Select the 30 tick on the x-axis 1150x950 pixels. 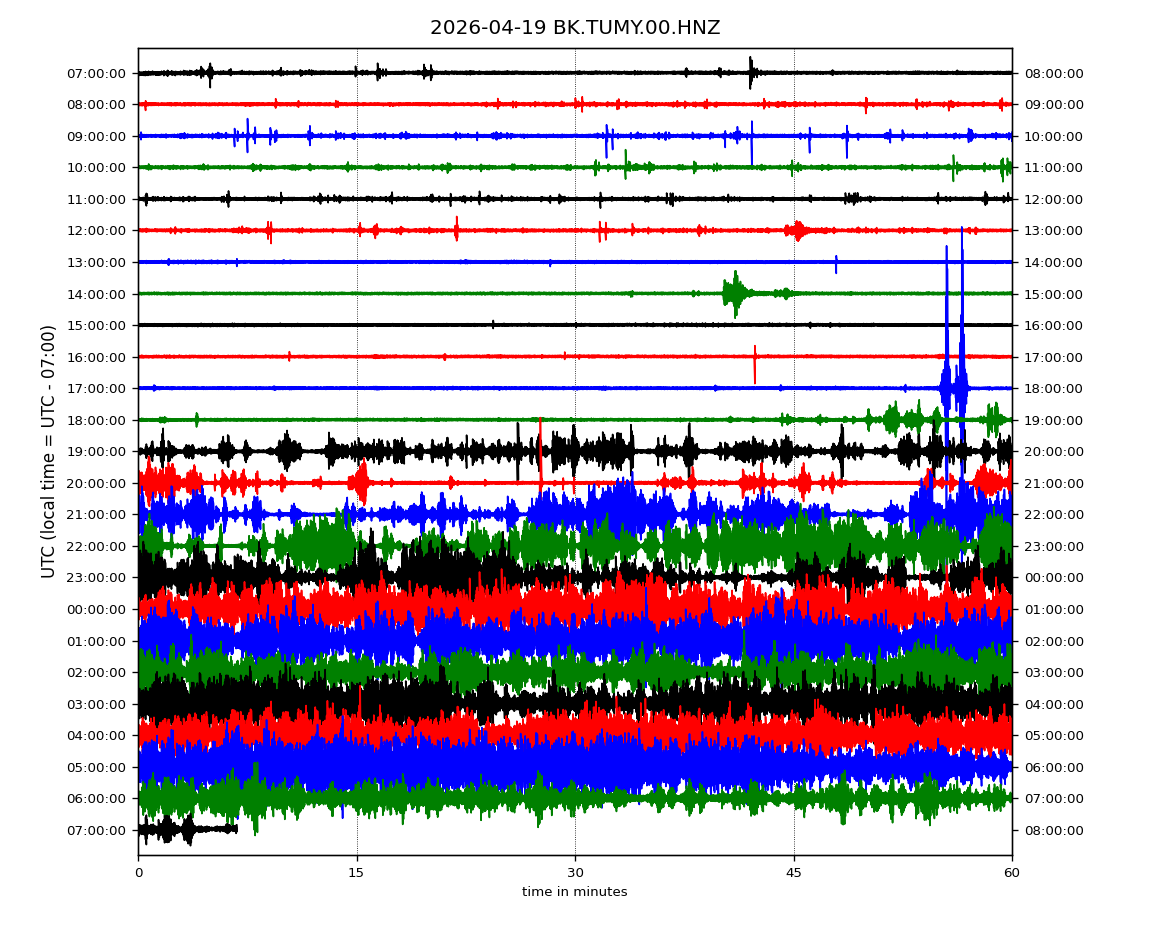pyautogui.click(x=575, y=873)
